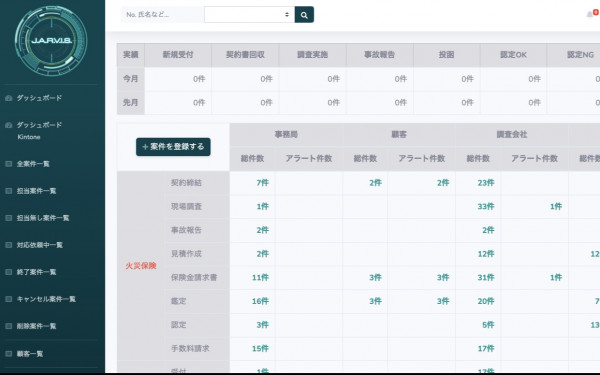The height and width of the screenshot is (375, 600).
Task: Click the 顧客 group header
Action: click(x=399, y=134)
